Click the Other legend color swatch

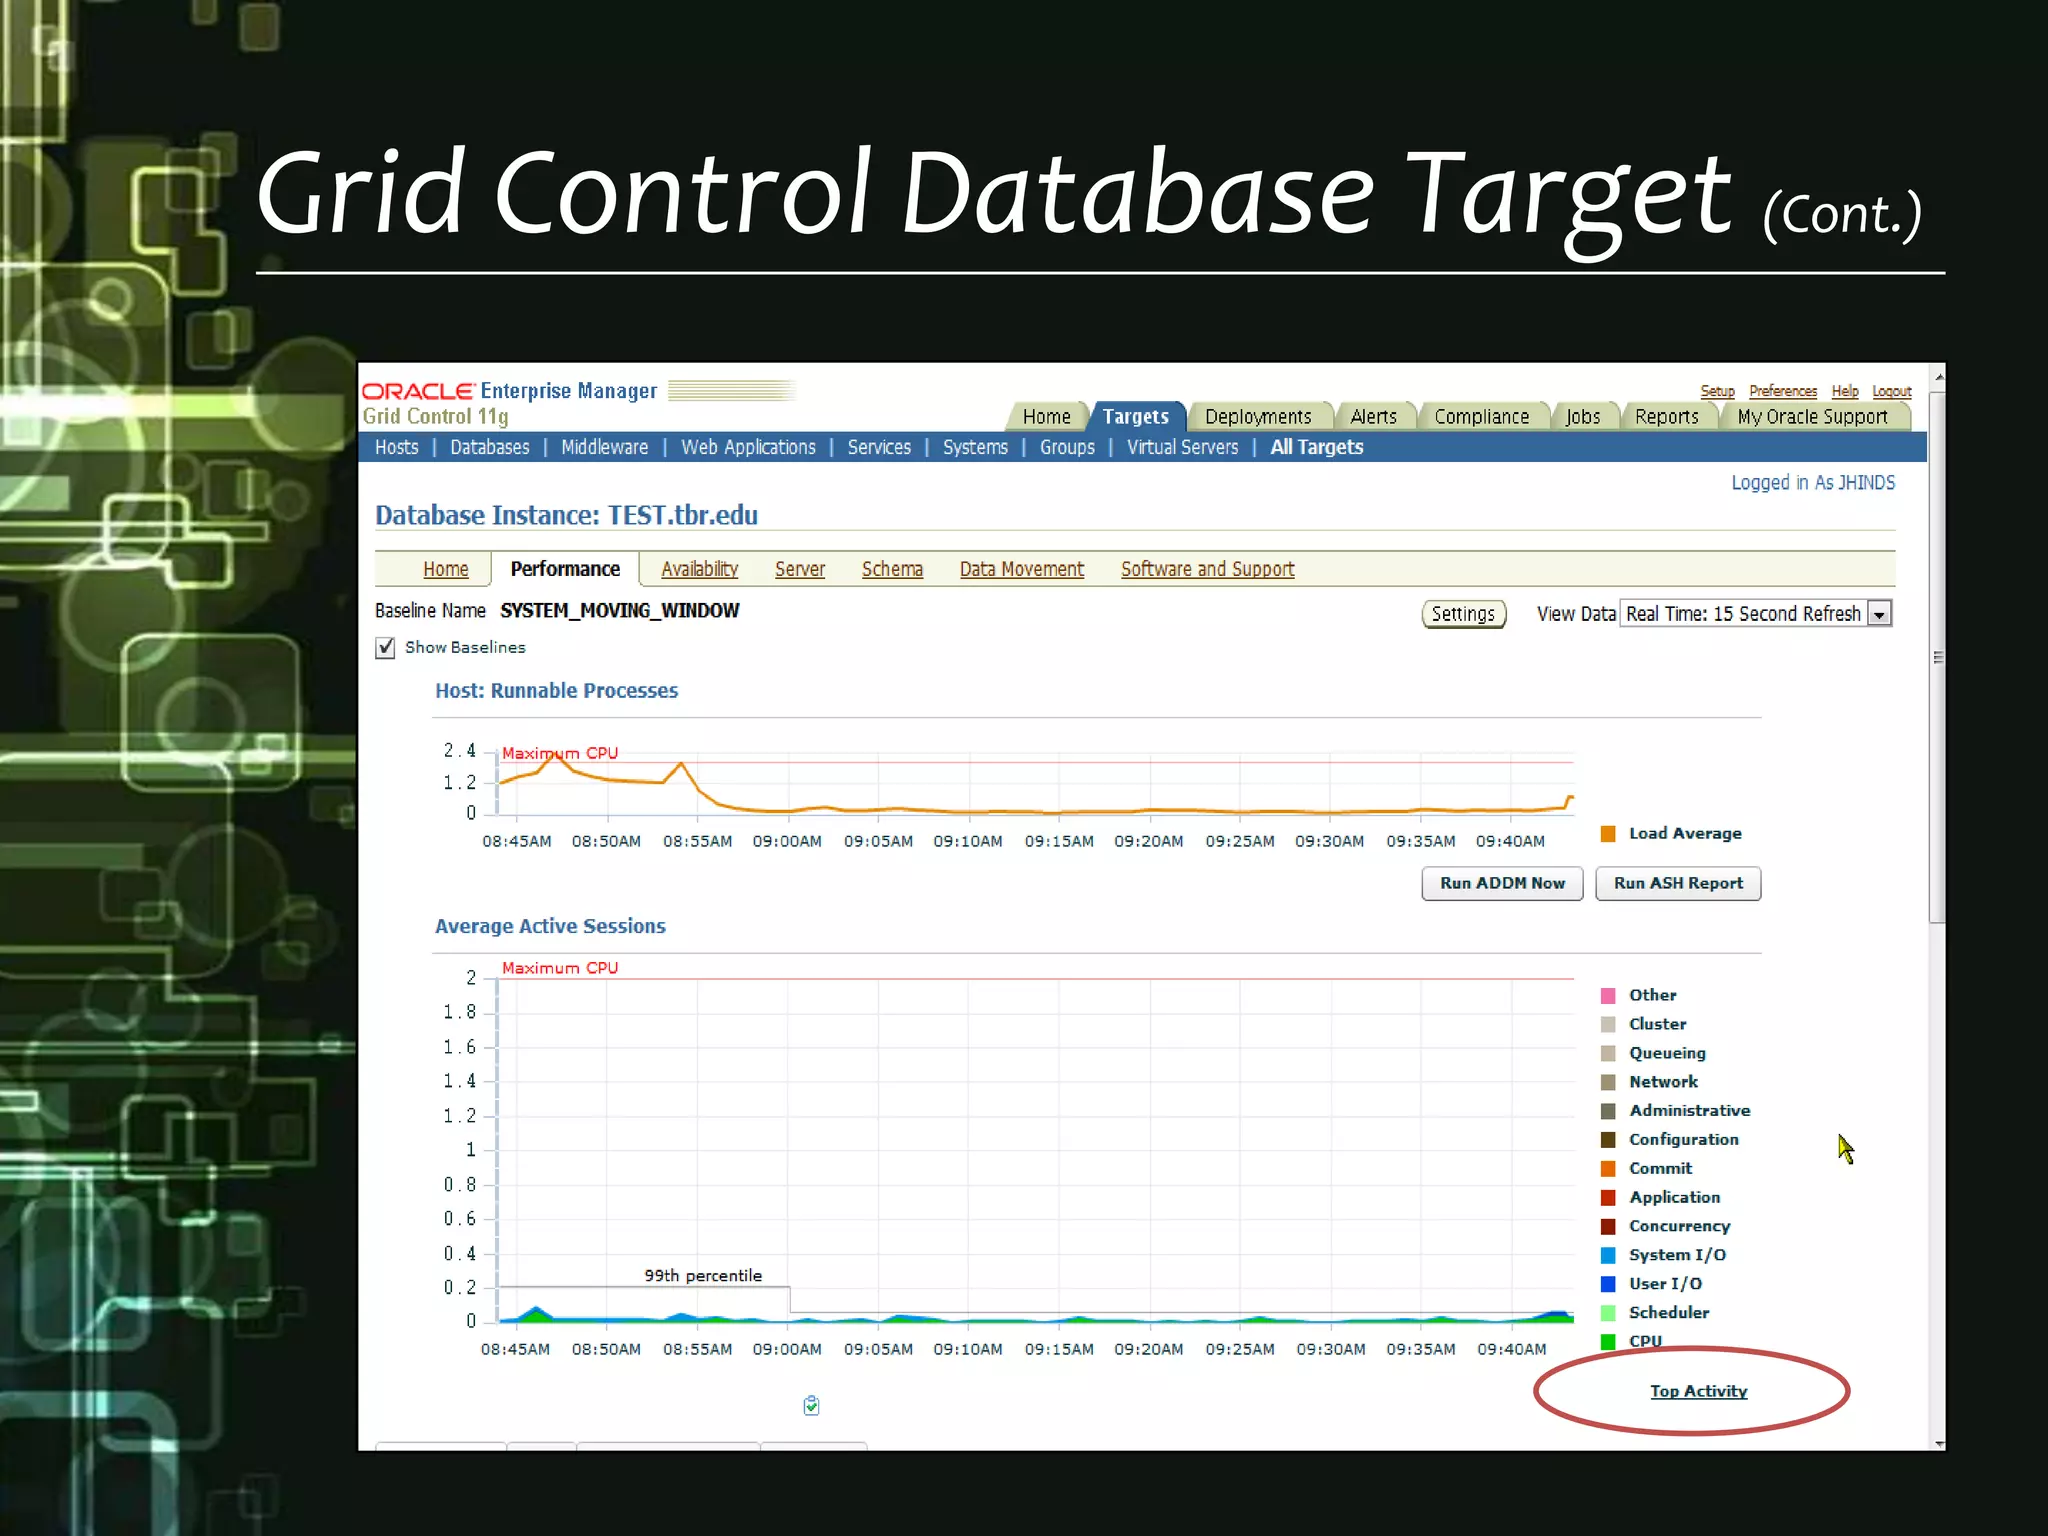click(1608, 995)
